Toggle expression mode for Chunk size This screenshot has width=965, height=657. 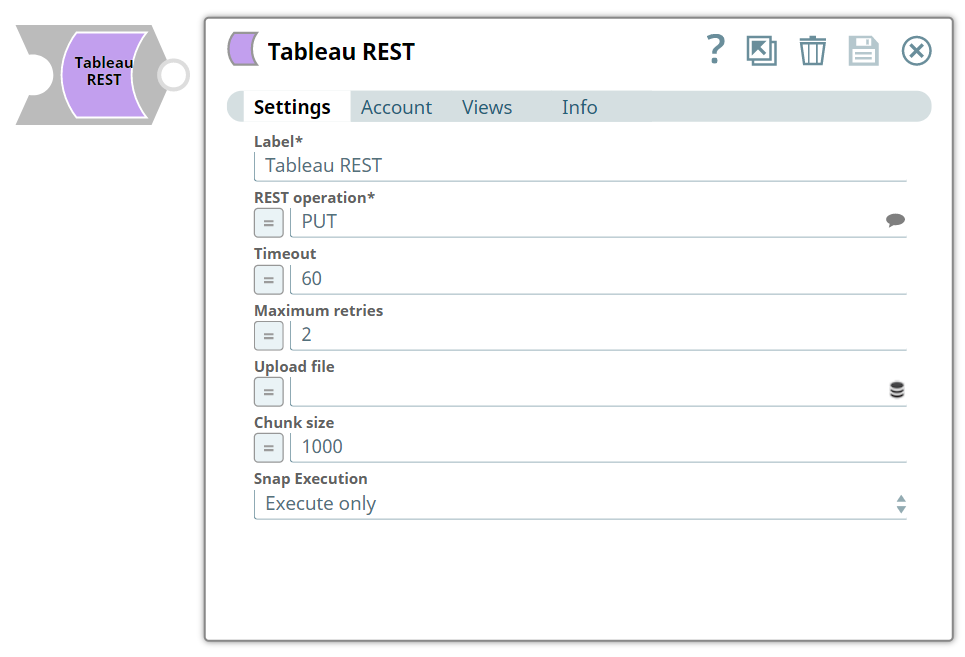click(x=268, y=447)
